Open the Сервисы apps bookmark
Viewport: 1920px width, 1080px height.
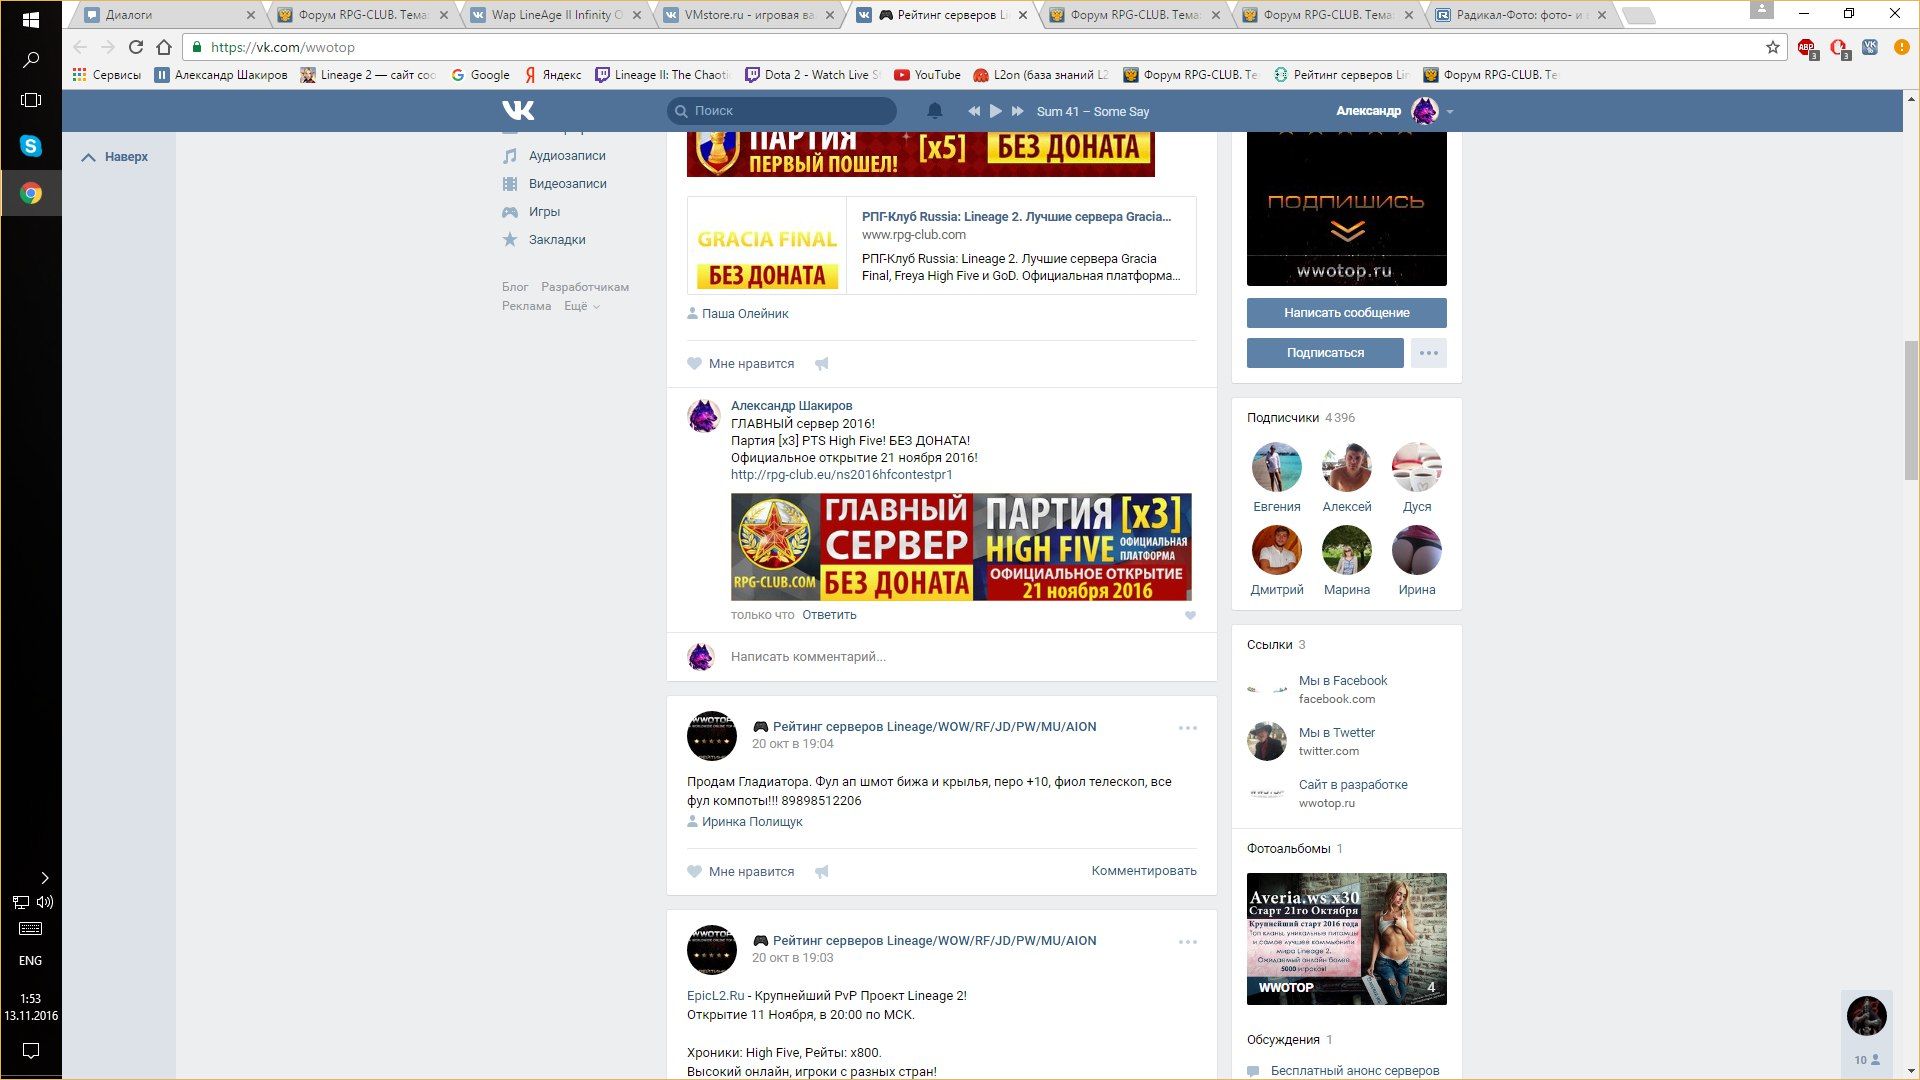click(106, 75)
